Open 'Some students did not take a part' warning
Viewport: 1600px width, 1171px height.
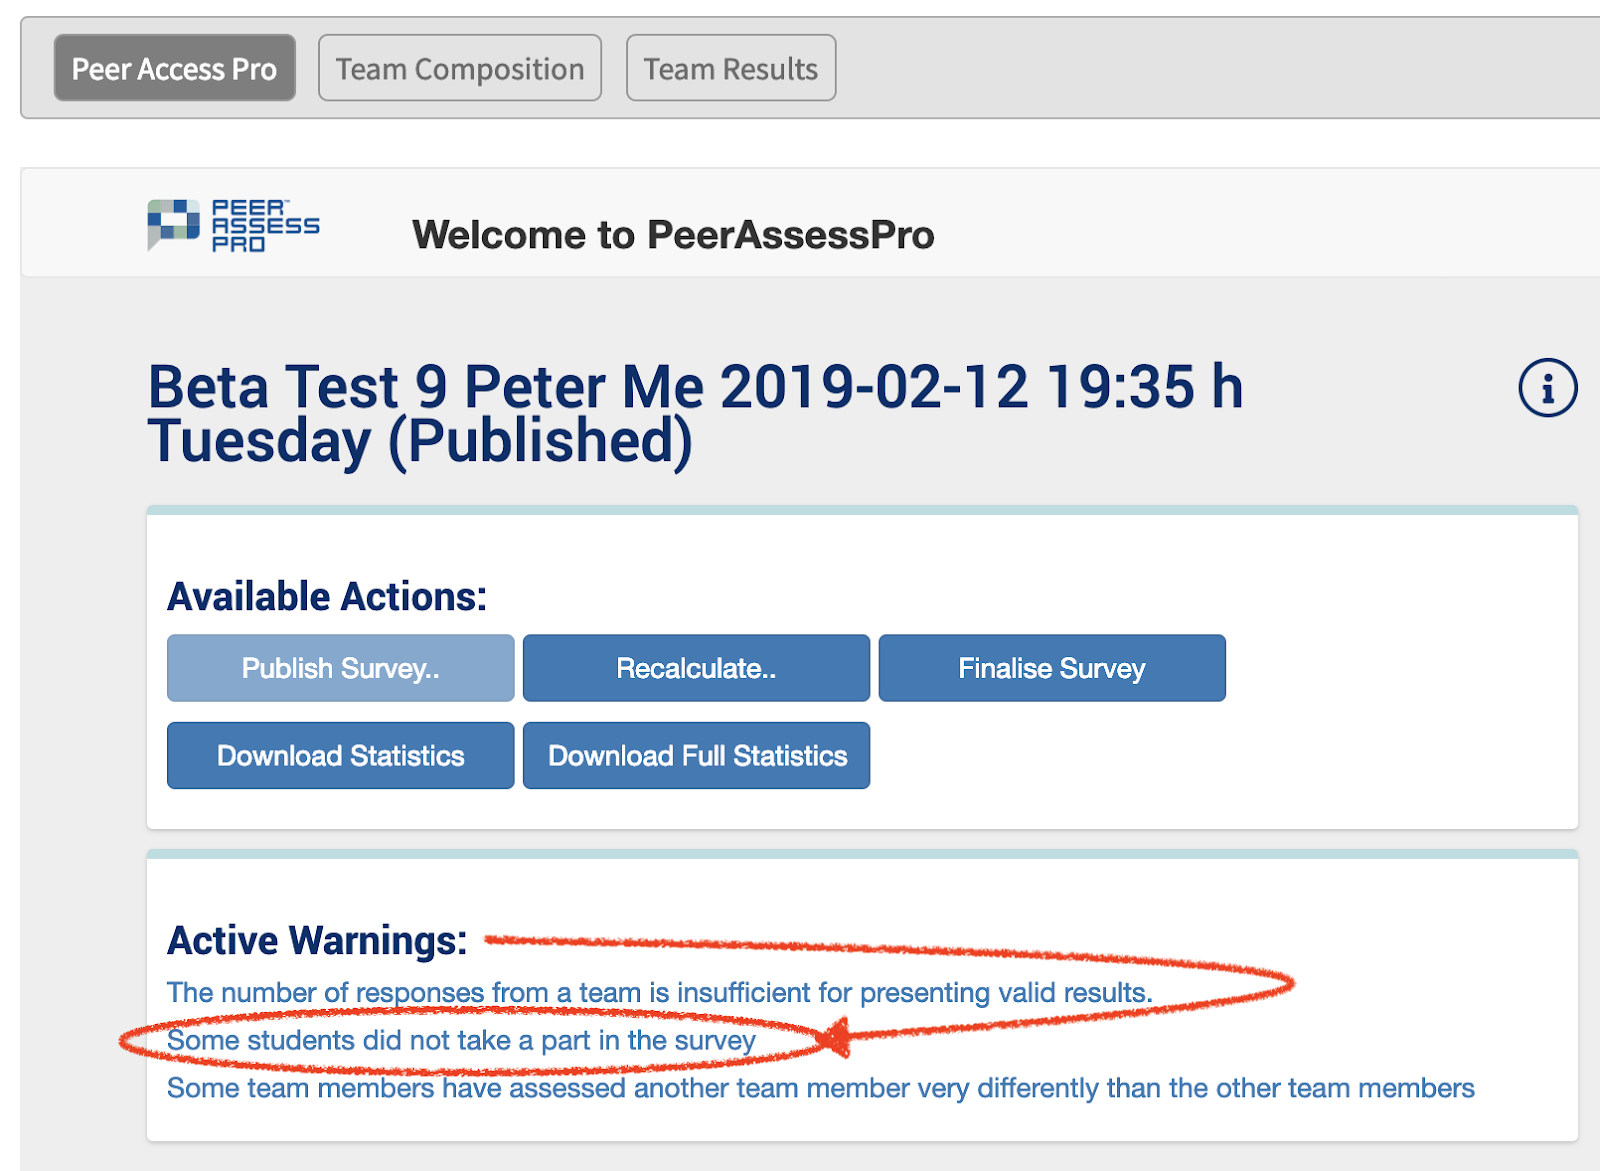pyautogui.click(x=461, y=1041)
